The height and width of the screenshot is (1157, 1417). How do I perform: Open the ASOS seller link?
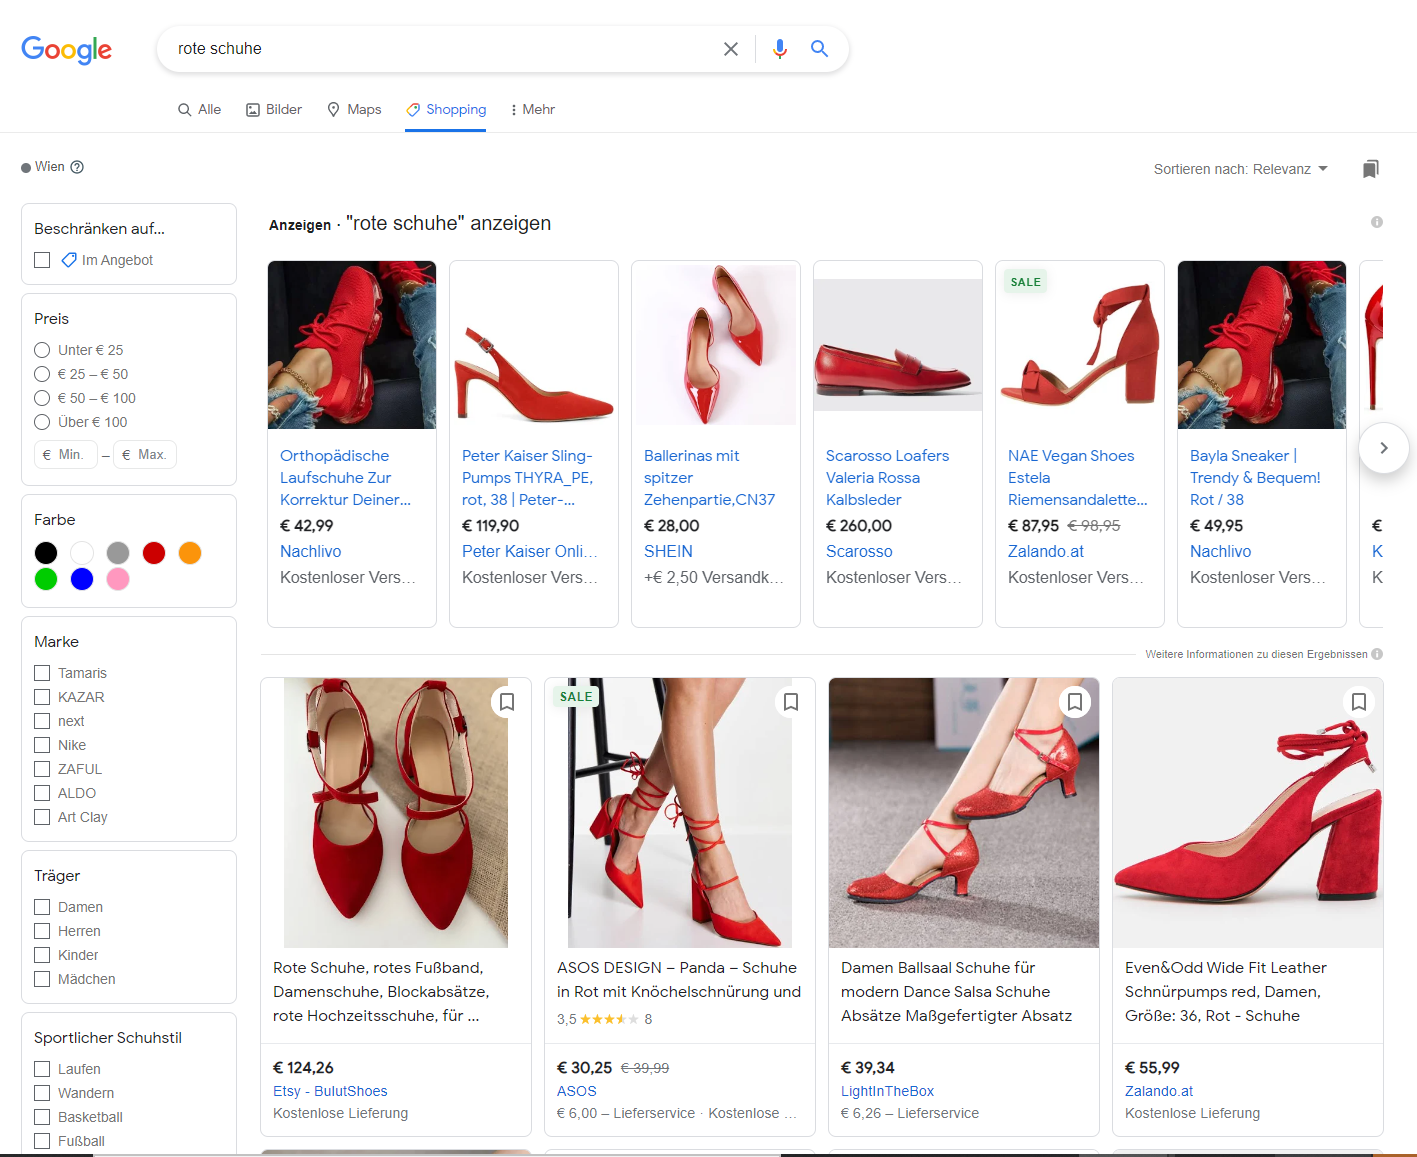click(577, 1091)
